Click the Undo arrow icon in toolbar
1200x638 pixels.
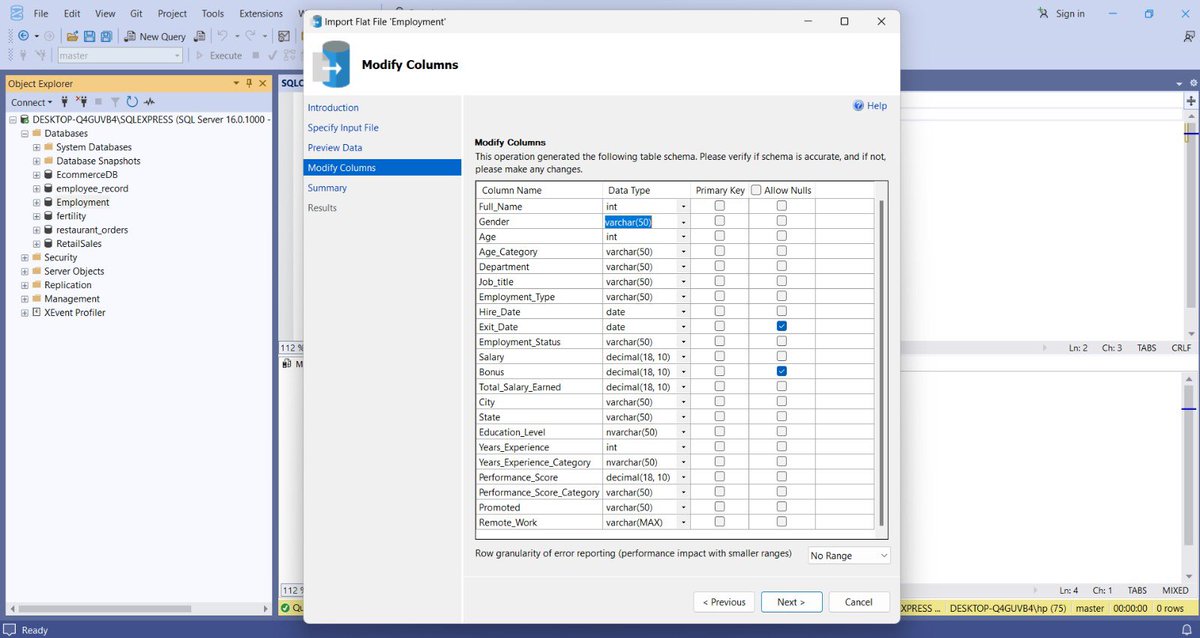pos(223,36)
